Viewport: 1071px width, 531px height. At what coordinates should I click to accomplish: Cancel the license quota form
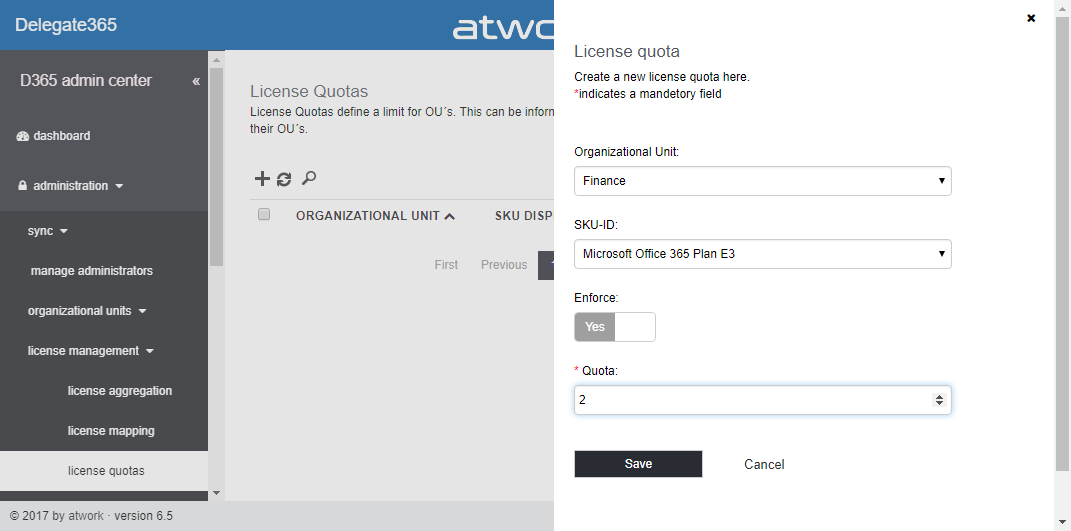point(764,464)
